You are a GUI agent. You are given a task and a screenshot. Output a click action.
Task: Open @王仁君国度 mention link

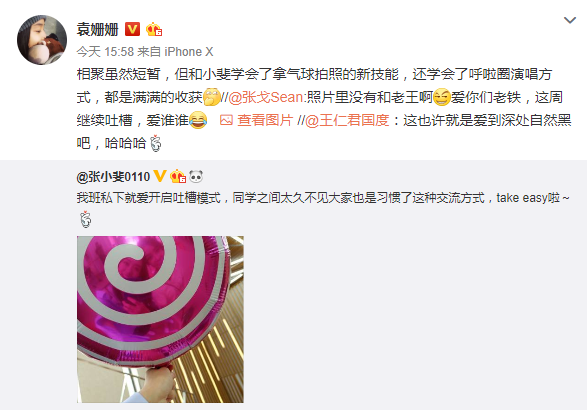coord(347,120)
